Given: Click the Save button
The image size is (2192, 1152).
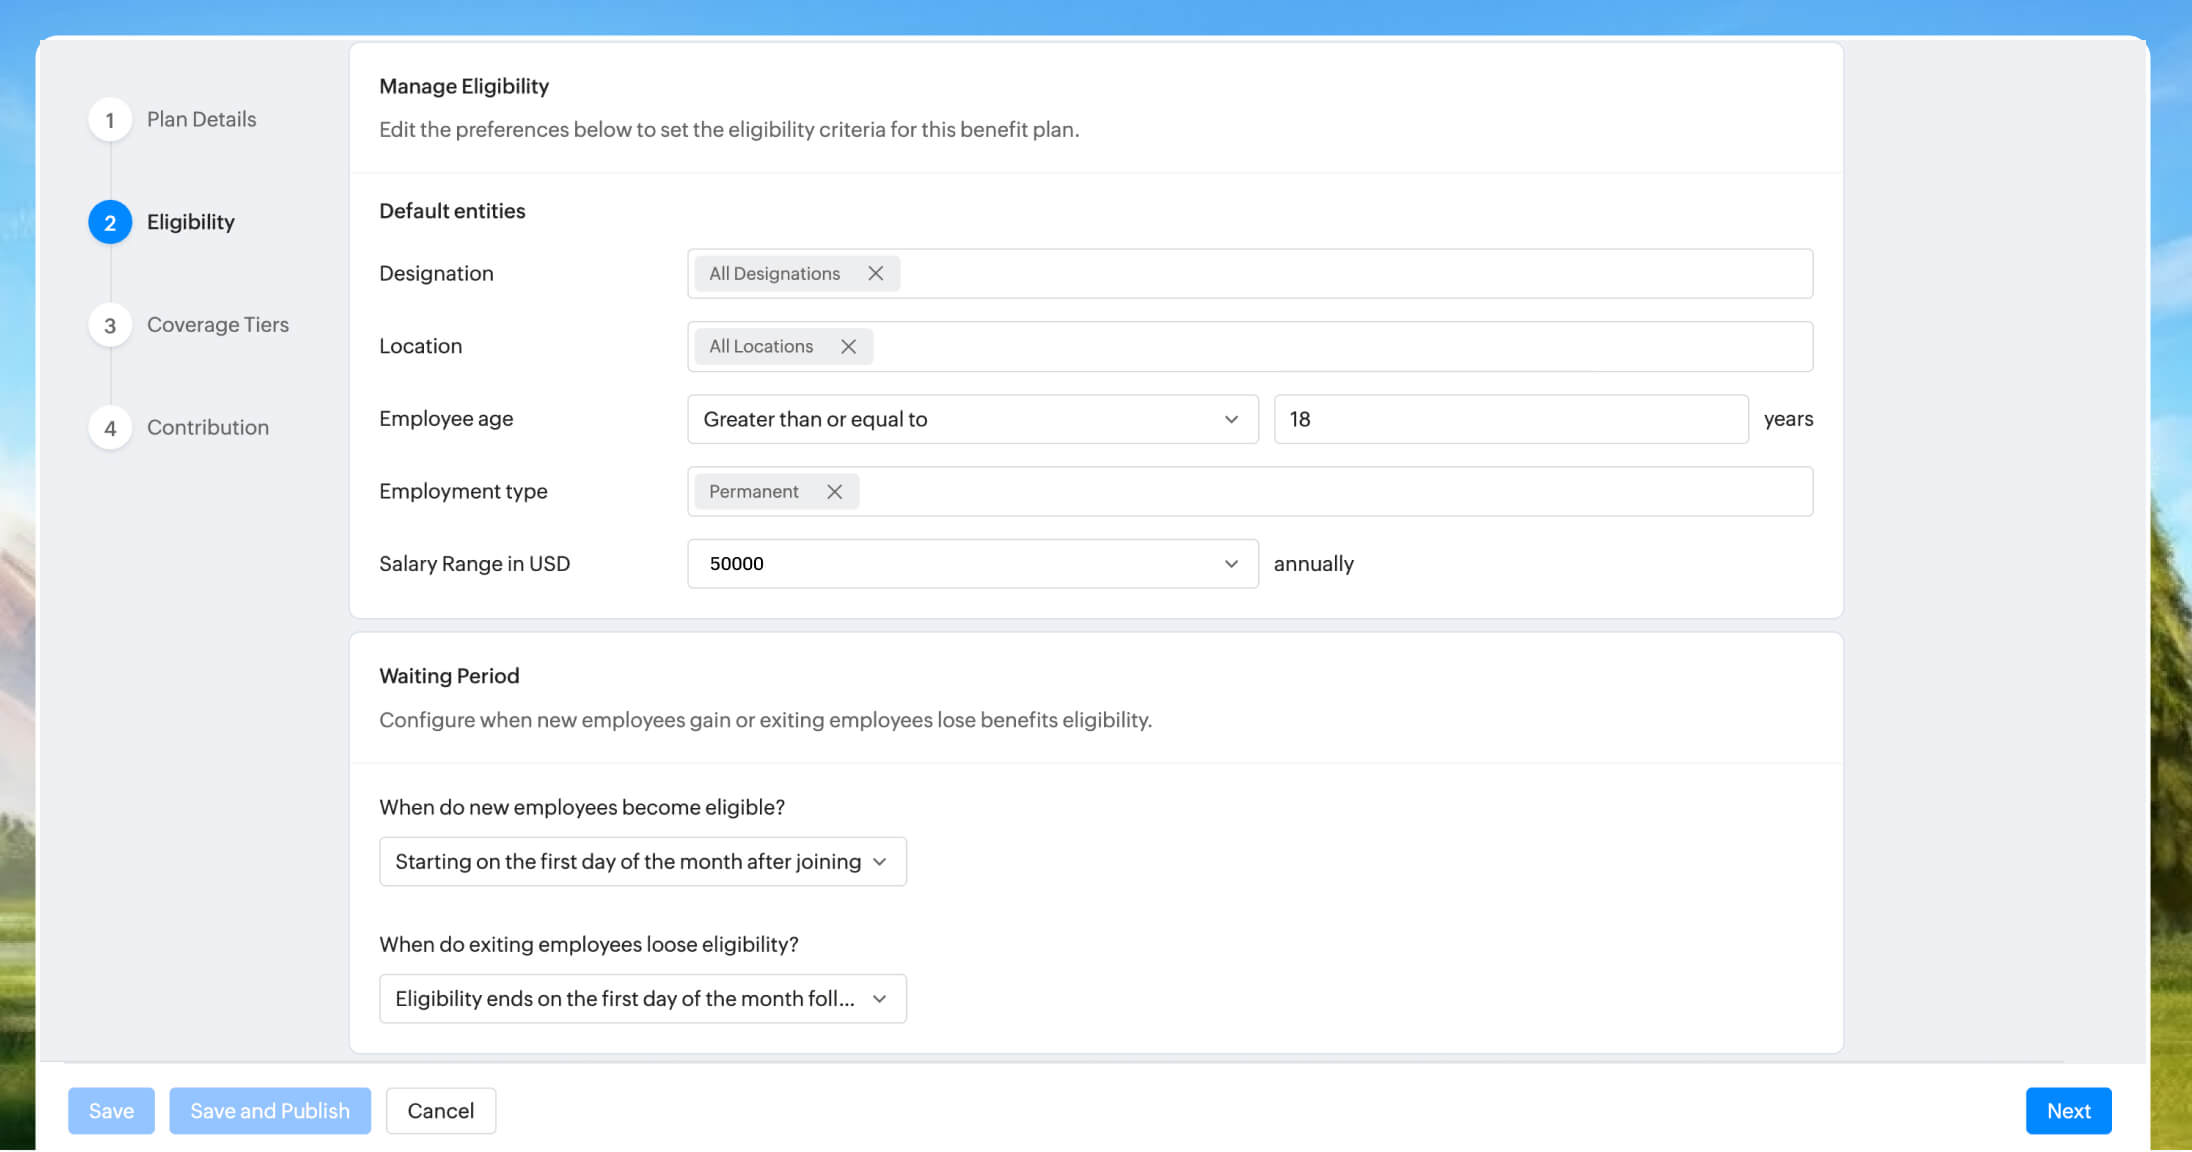Looking at the screenshot, I should pos(111,1110).
